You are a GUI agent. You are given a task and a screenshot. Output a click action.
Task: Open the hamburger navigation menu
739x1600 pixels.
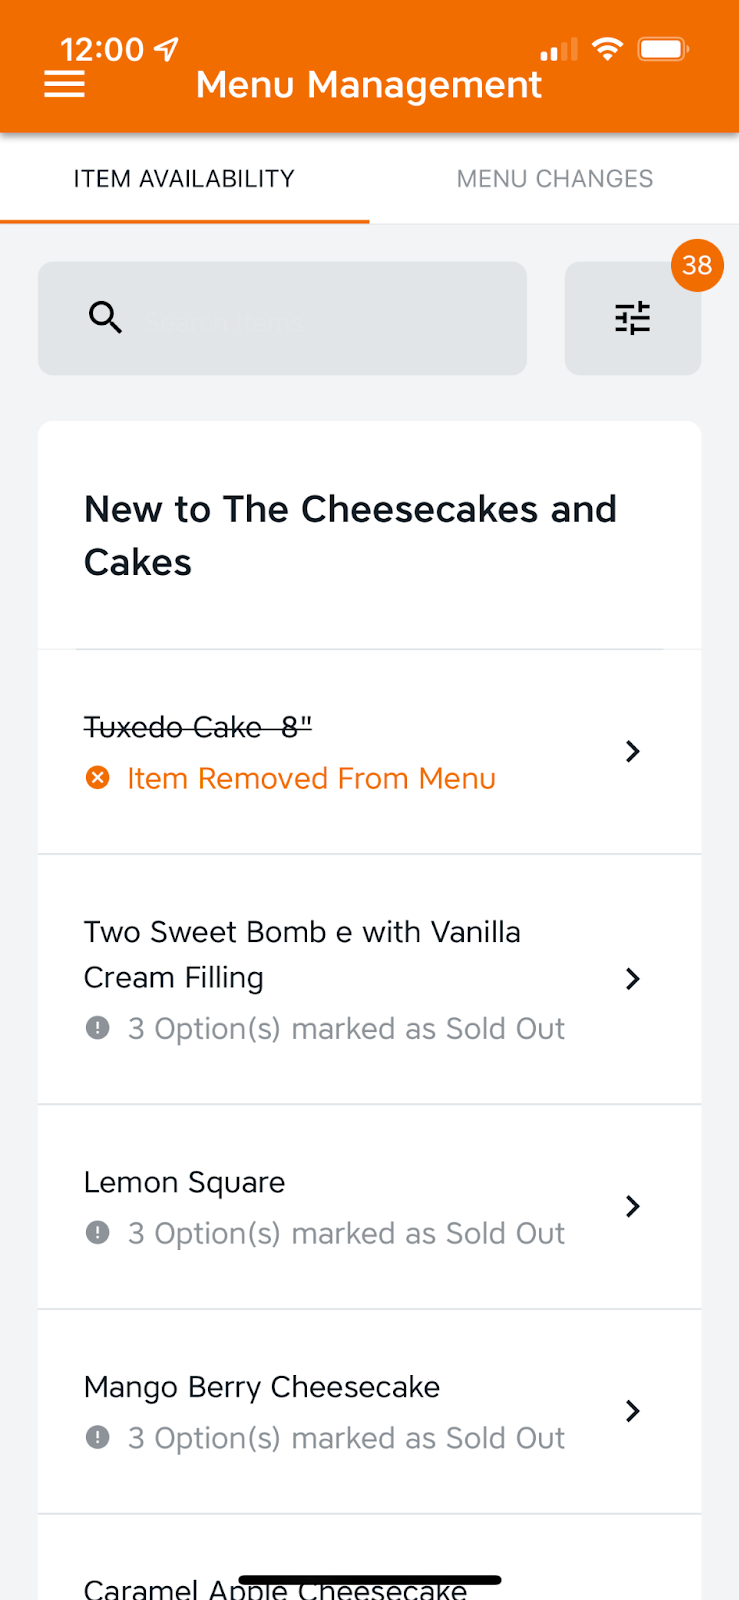(65, 85)
